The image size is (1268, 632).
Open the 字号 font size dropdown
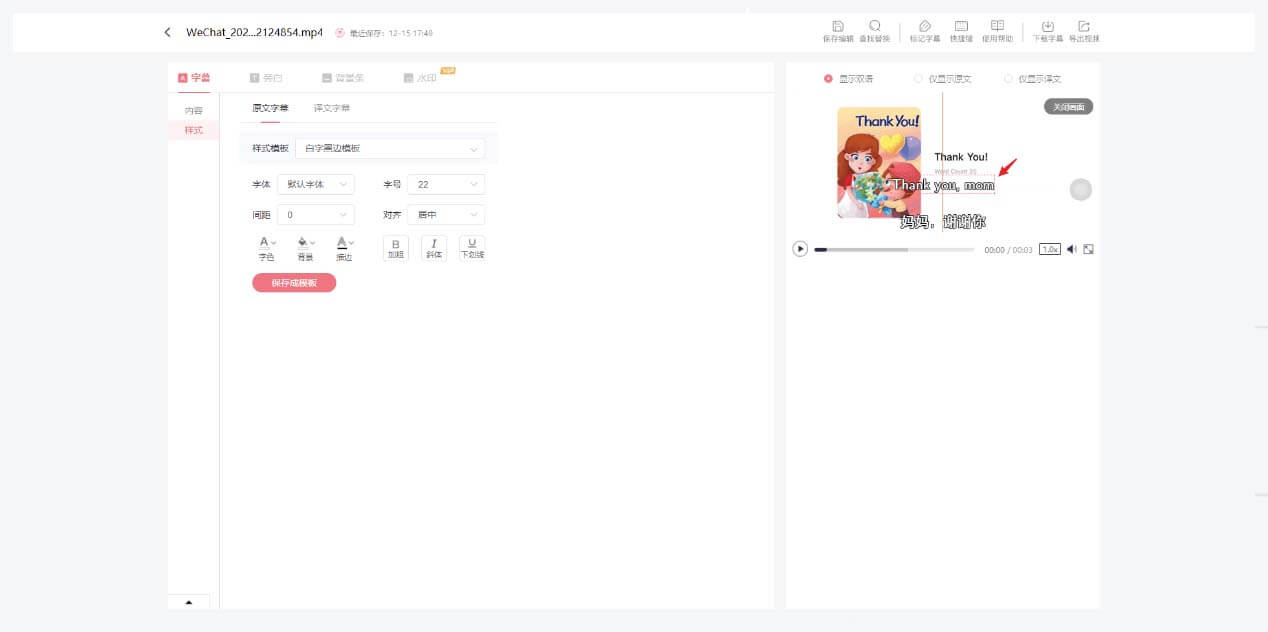(445, 185)
